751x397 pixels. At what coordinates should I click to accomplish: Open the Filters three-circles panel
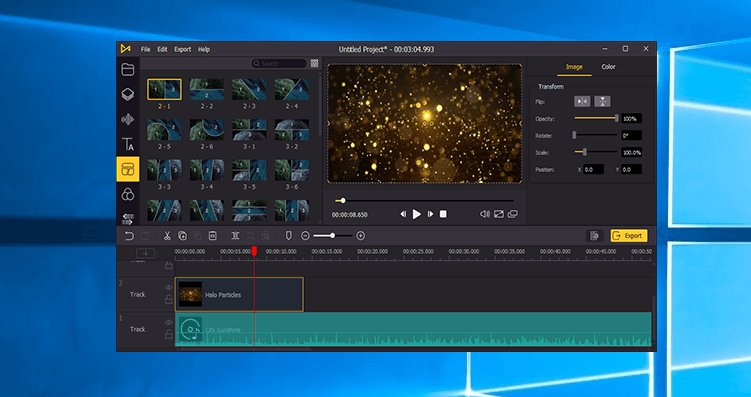click(128, 194)
